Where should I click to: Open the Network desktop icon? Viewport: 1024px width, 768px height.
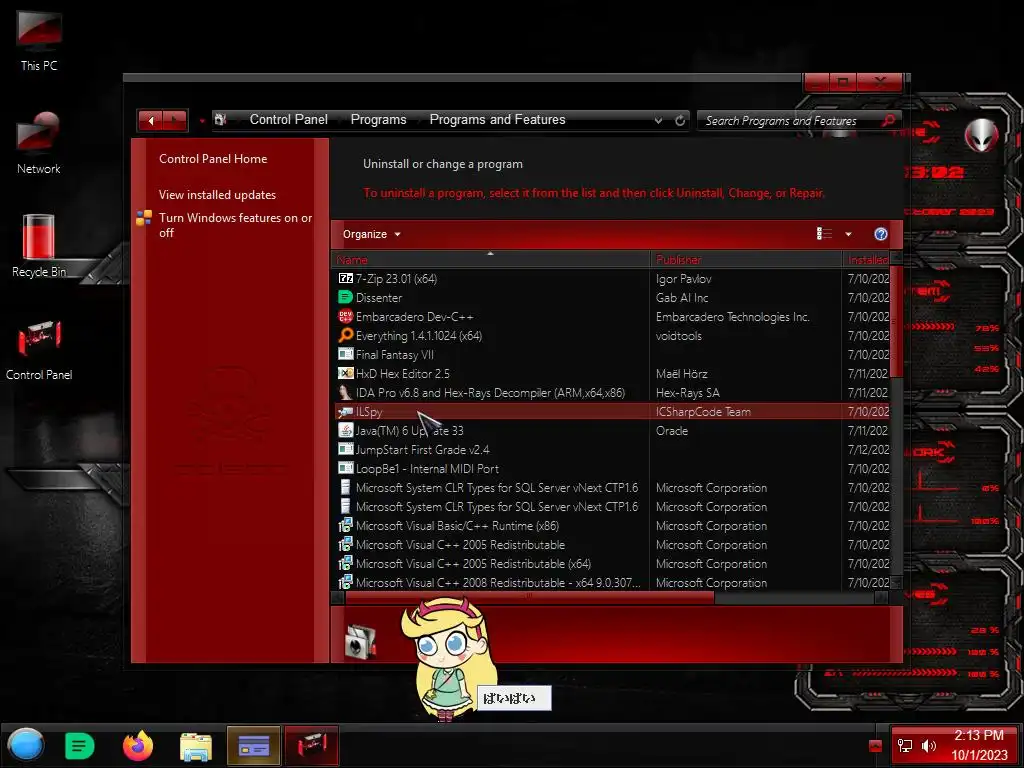[39, 144]
